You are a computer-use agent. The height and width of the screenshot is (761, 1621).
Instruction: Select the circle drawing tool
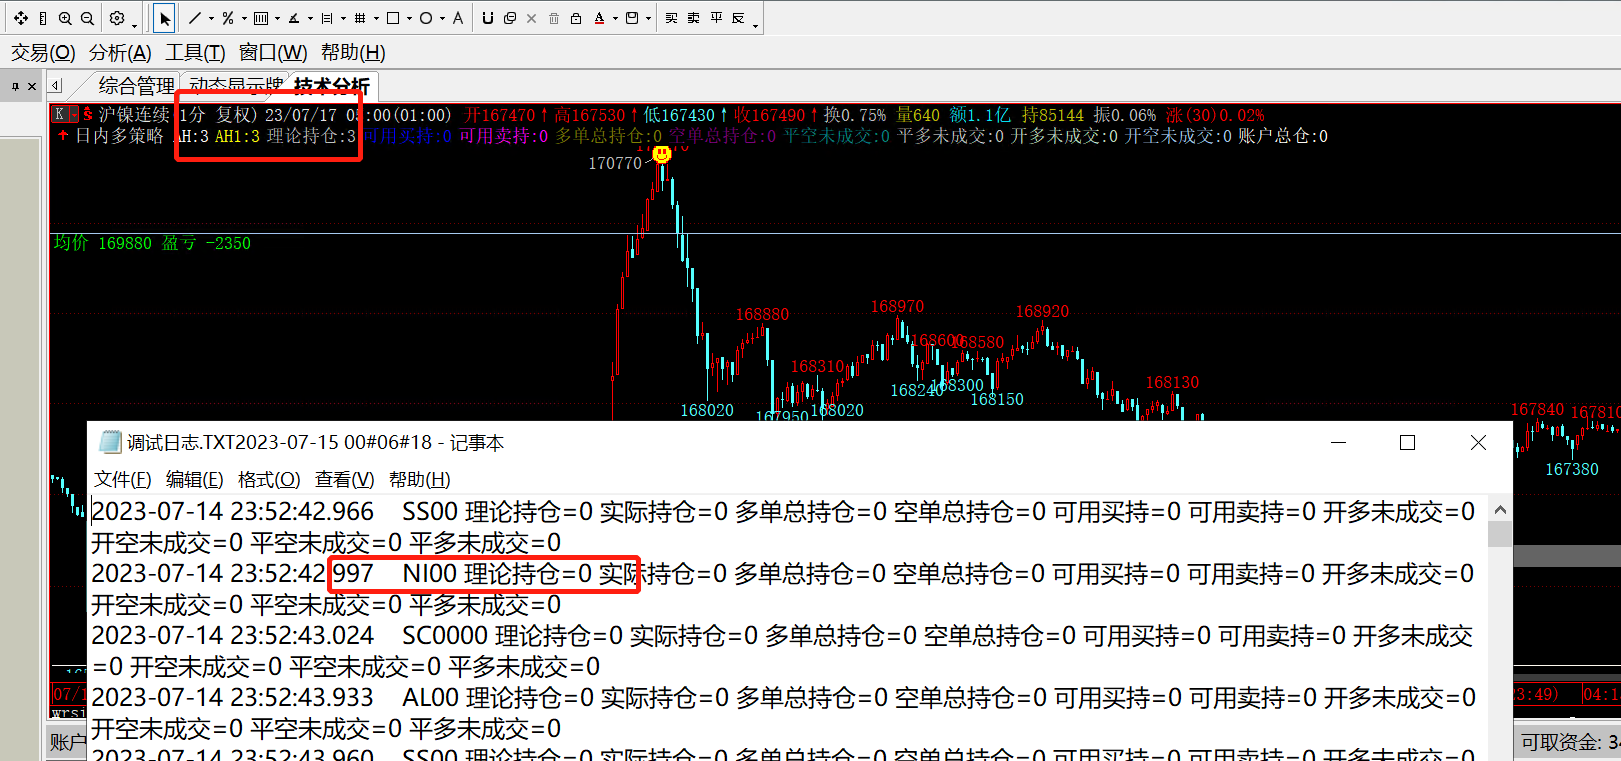426,18
